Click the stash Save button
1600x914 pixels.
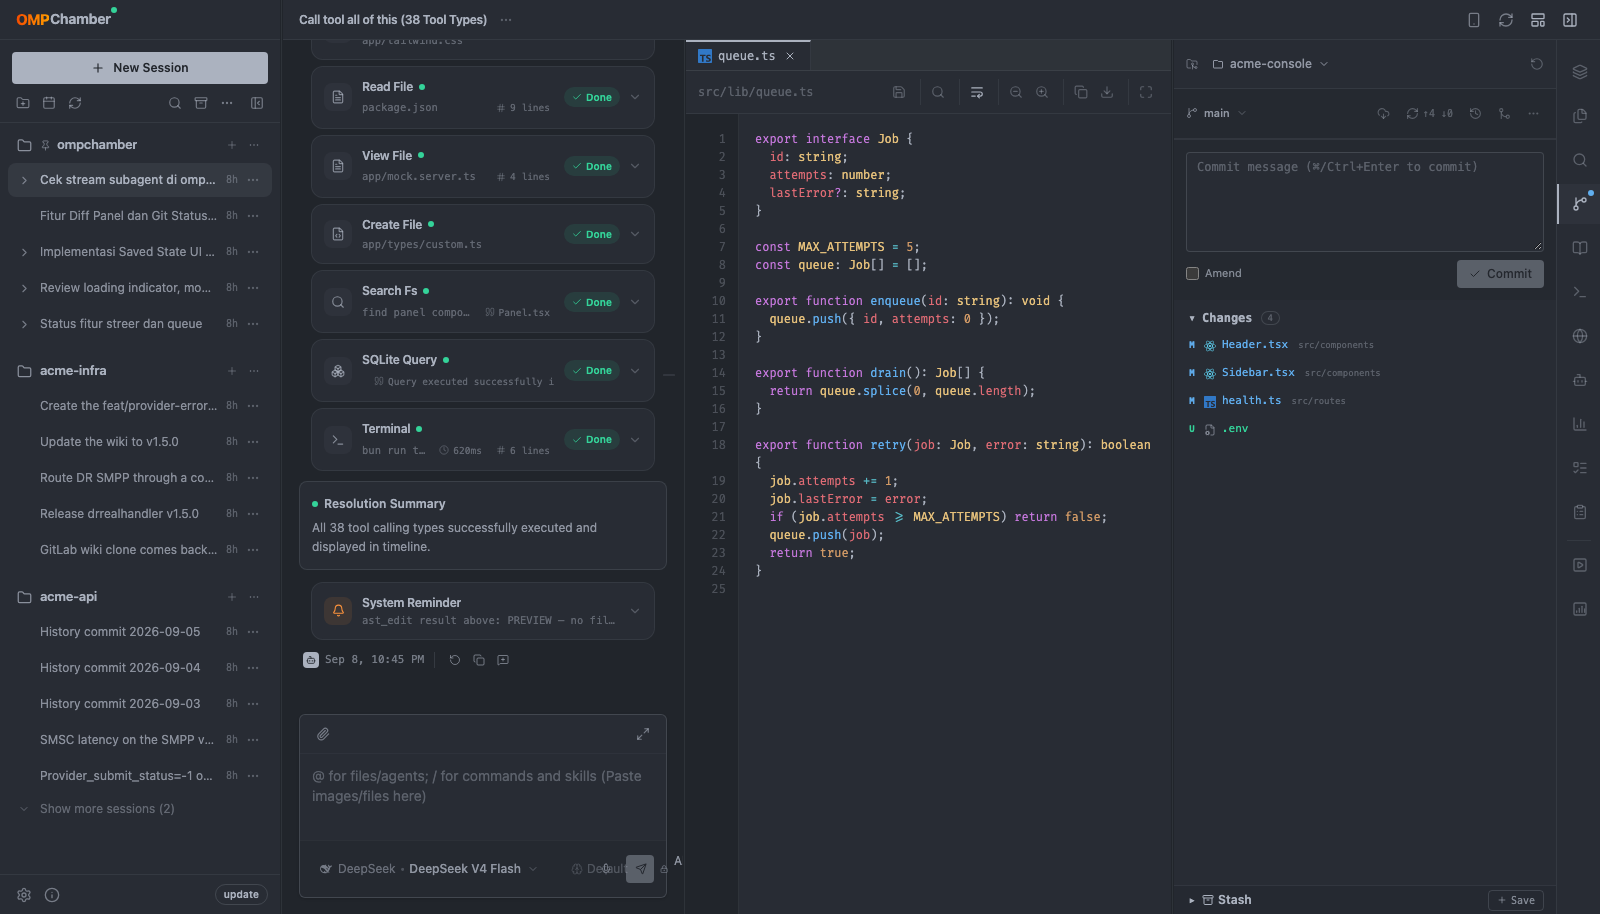pyautogui.click(x=1516, y=900)
